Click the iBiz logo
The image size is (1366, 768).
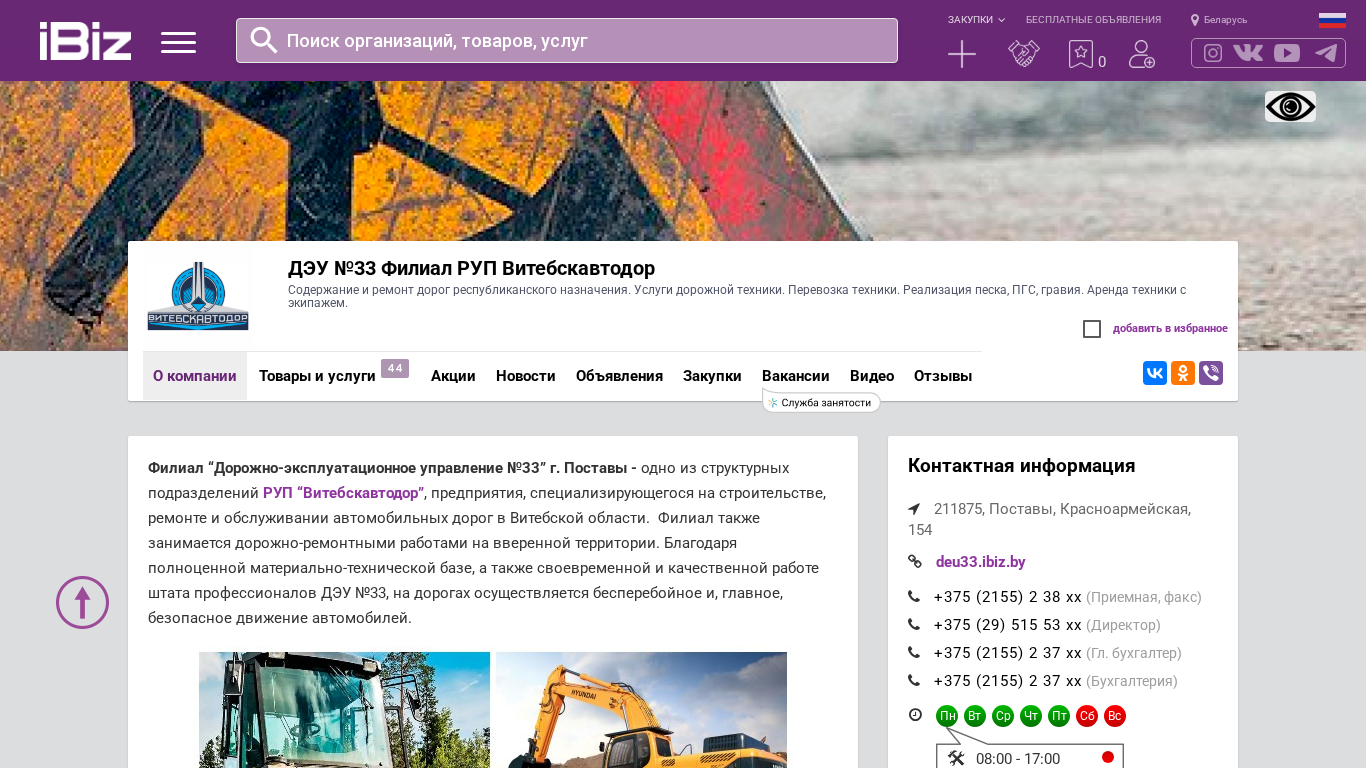pyautogui.click(x=85, y=41)
